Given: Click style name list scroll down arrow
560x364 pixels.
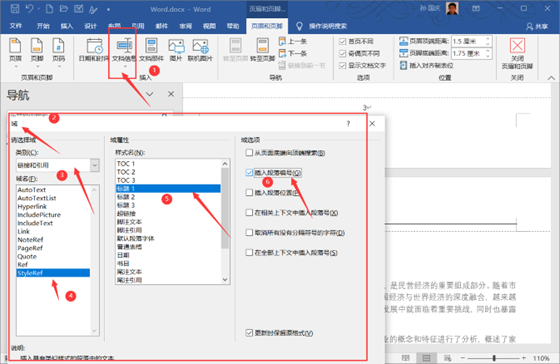Looking at the screenshot, I should pos(225,280).
